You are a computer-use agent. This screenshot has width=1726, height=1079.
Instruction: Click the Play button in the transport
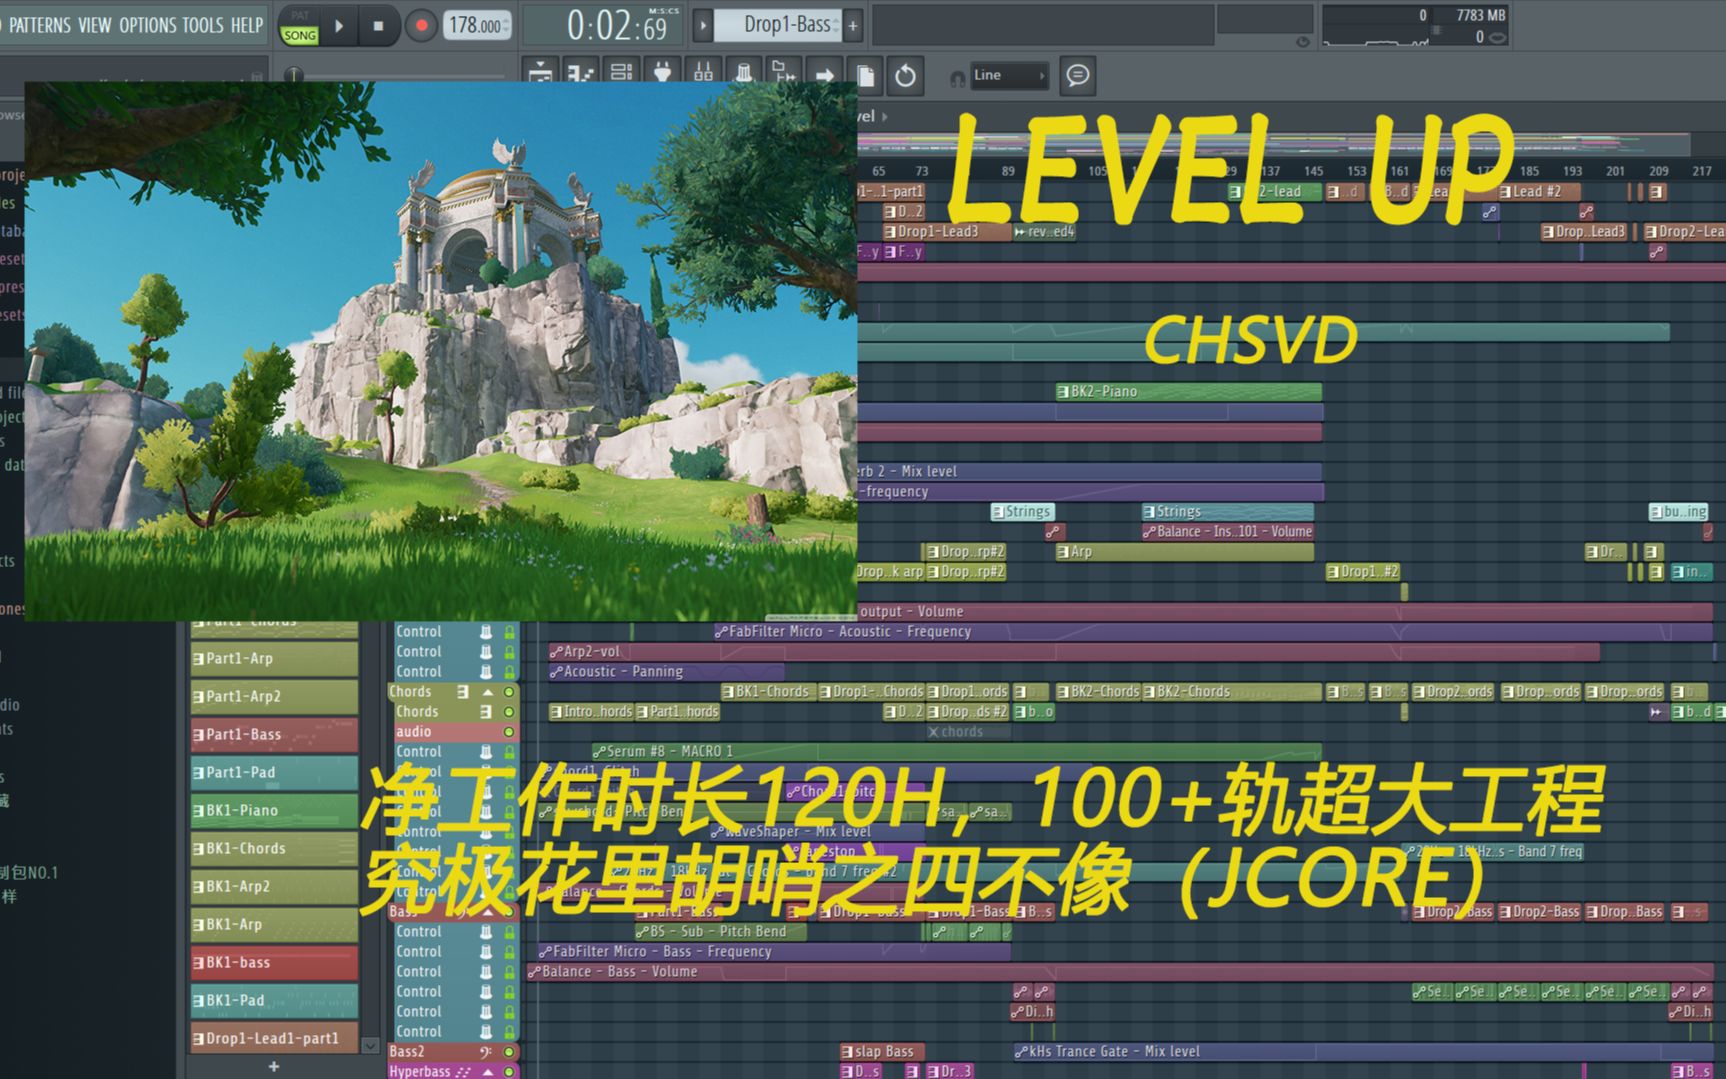[x=339, y=26]
